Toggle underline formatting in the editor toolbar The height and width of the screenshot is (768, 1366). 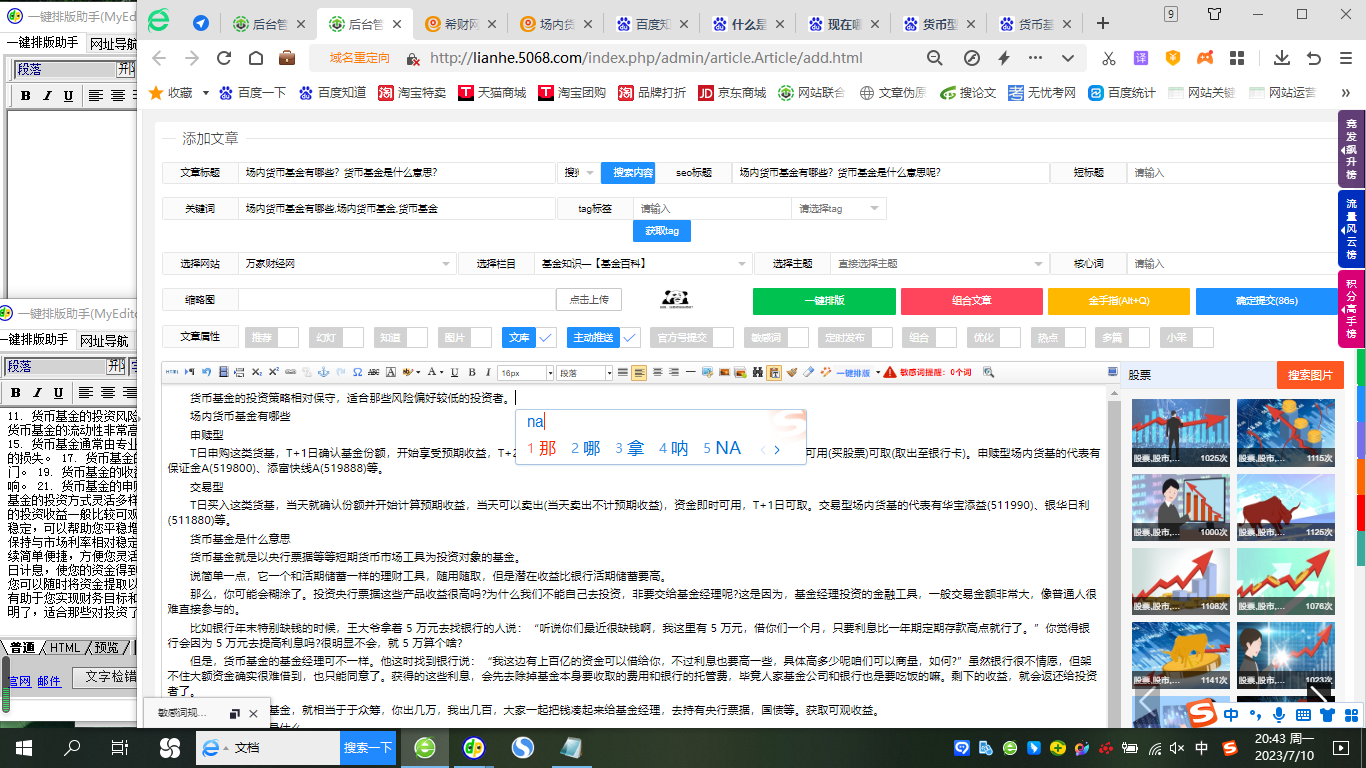tap(453, 373)
